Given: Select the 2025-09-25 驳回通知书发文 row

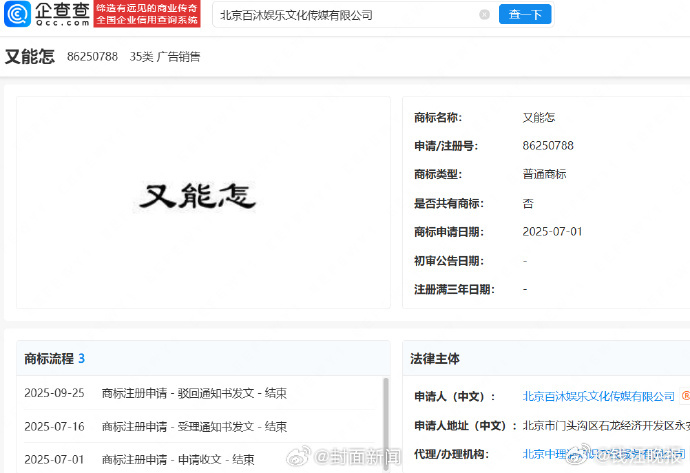Looking at the screenshot, I should click(199, 393).
